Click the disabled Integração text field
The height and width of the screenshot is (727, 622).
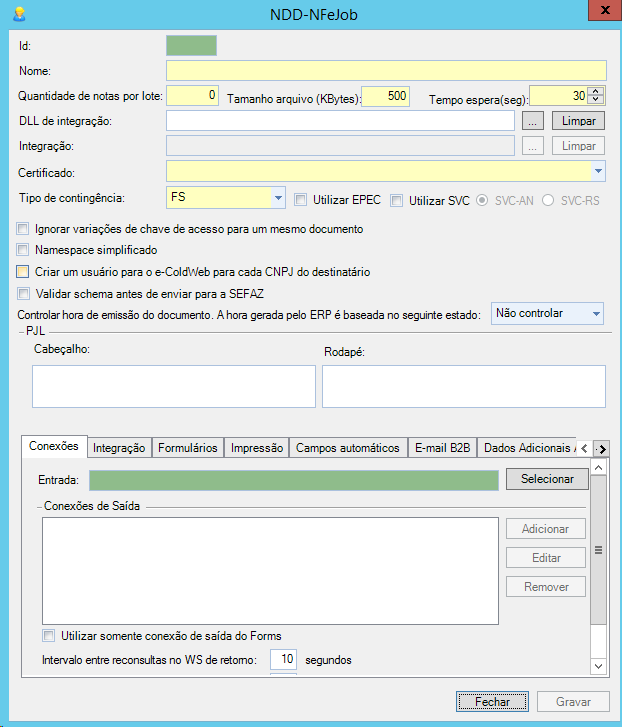(340, 146)
